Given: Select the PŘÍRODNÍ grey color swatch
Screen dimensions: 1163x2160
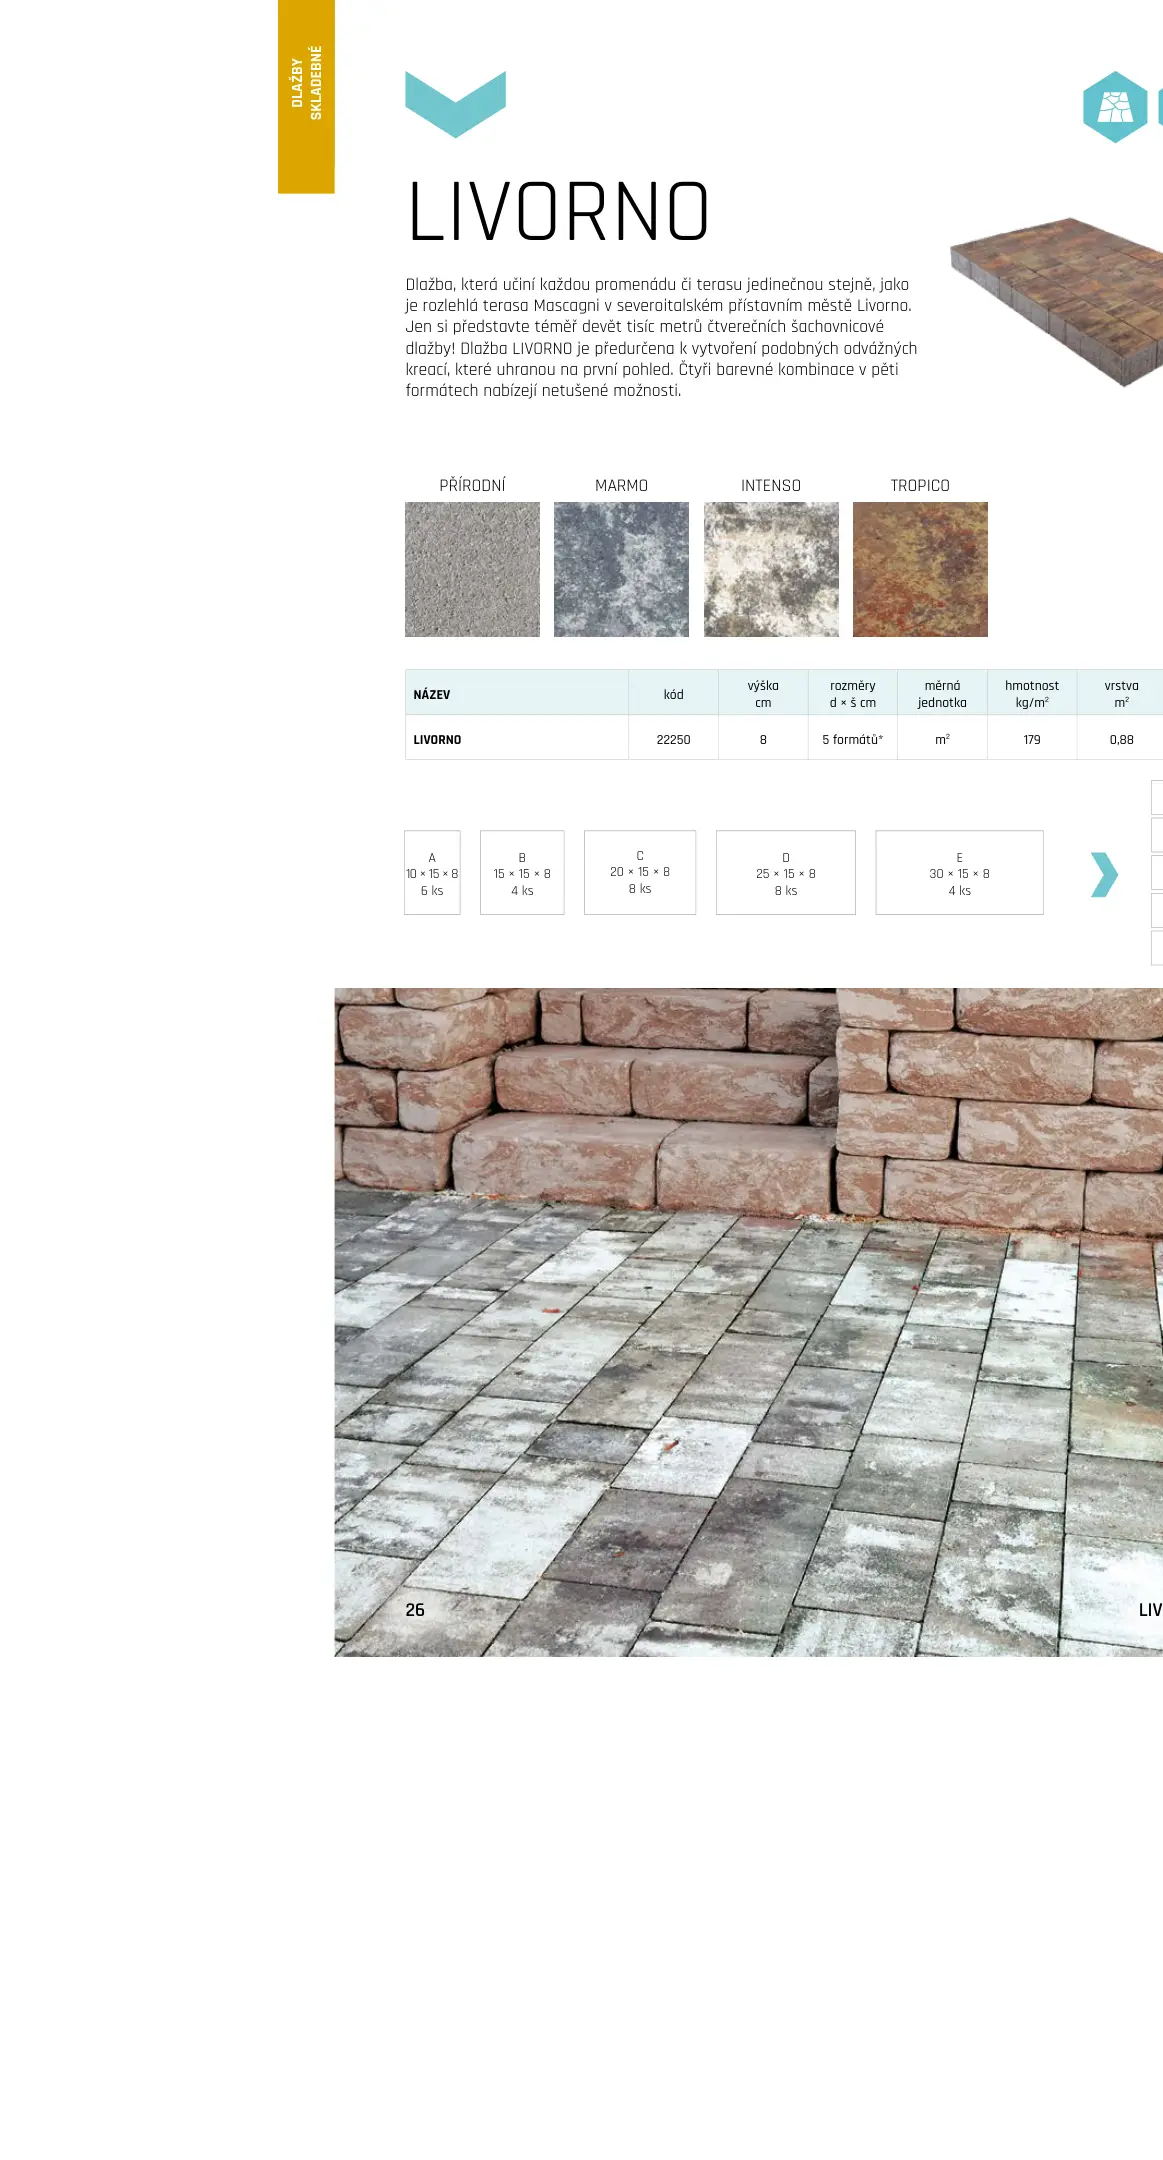Looking at the screenshot, I should coord(472,569).
